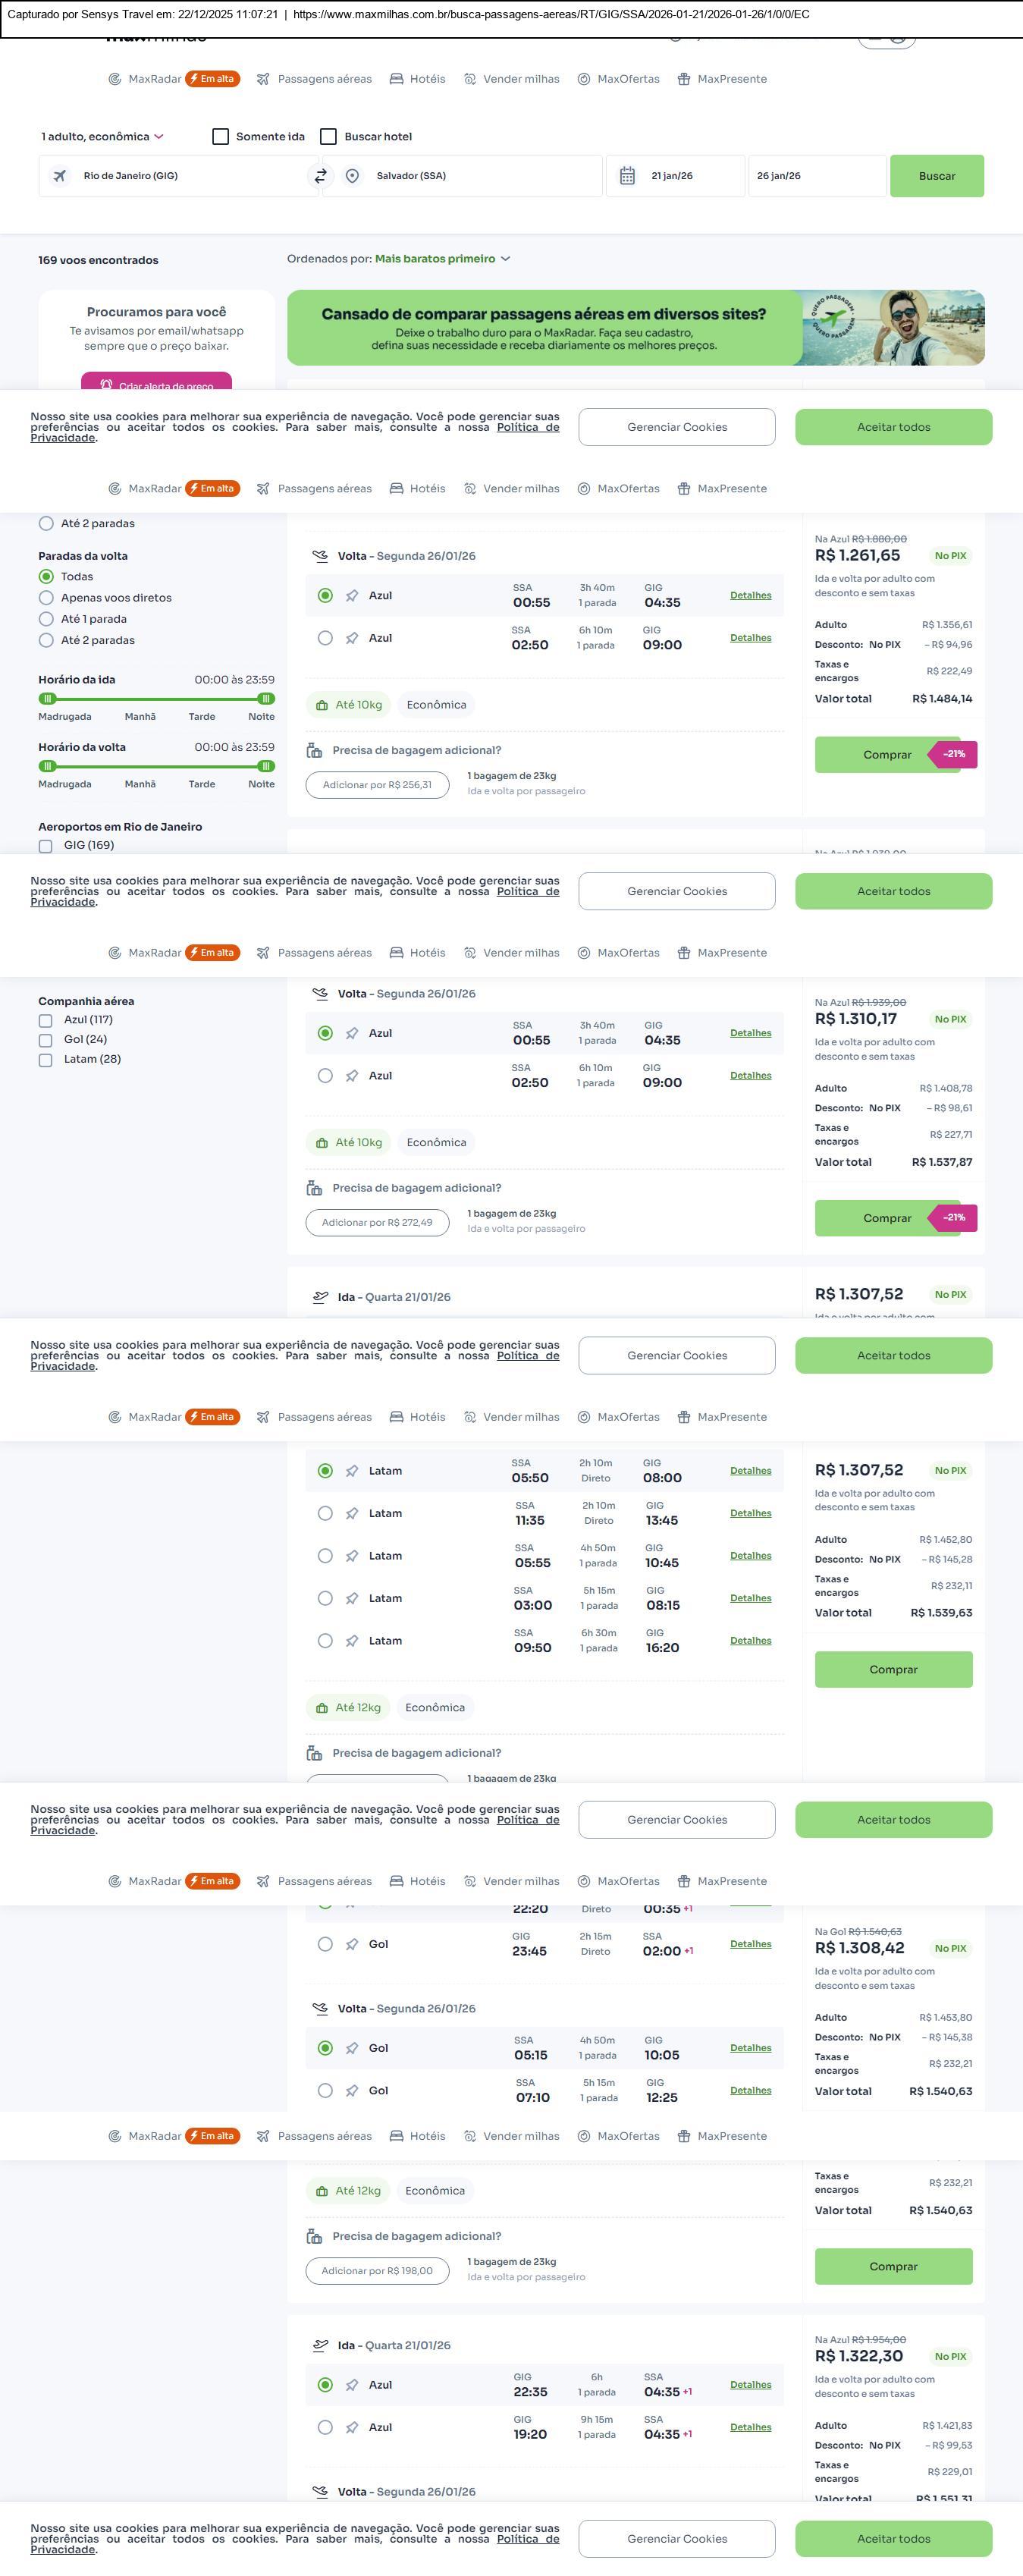Click the calendar icon beside 21 jan/26

(x=627, y=176)
